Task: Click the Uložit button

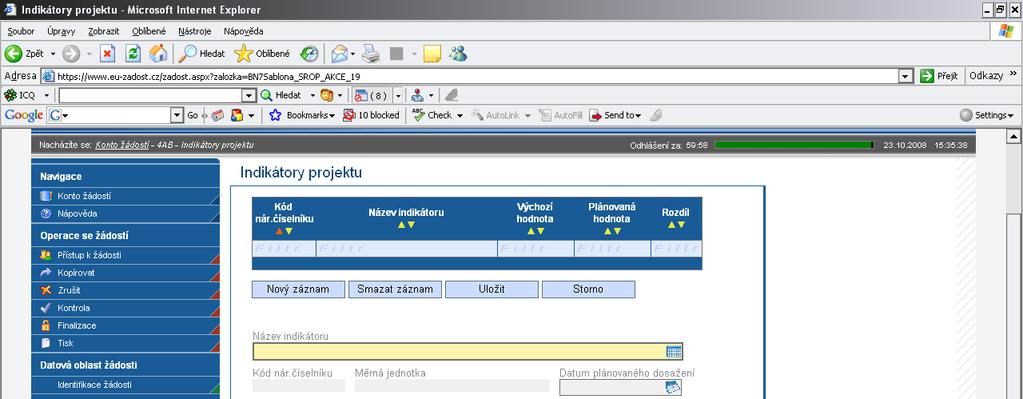Action: [x=492, y=289]
